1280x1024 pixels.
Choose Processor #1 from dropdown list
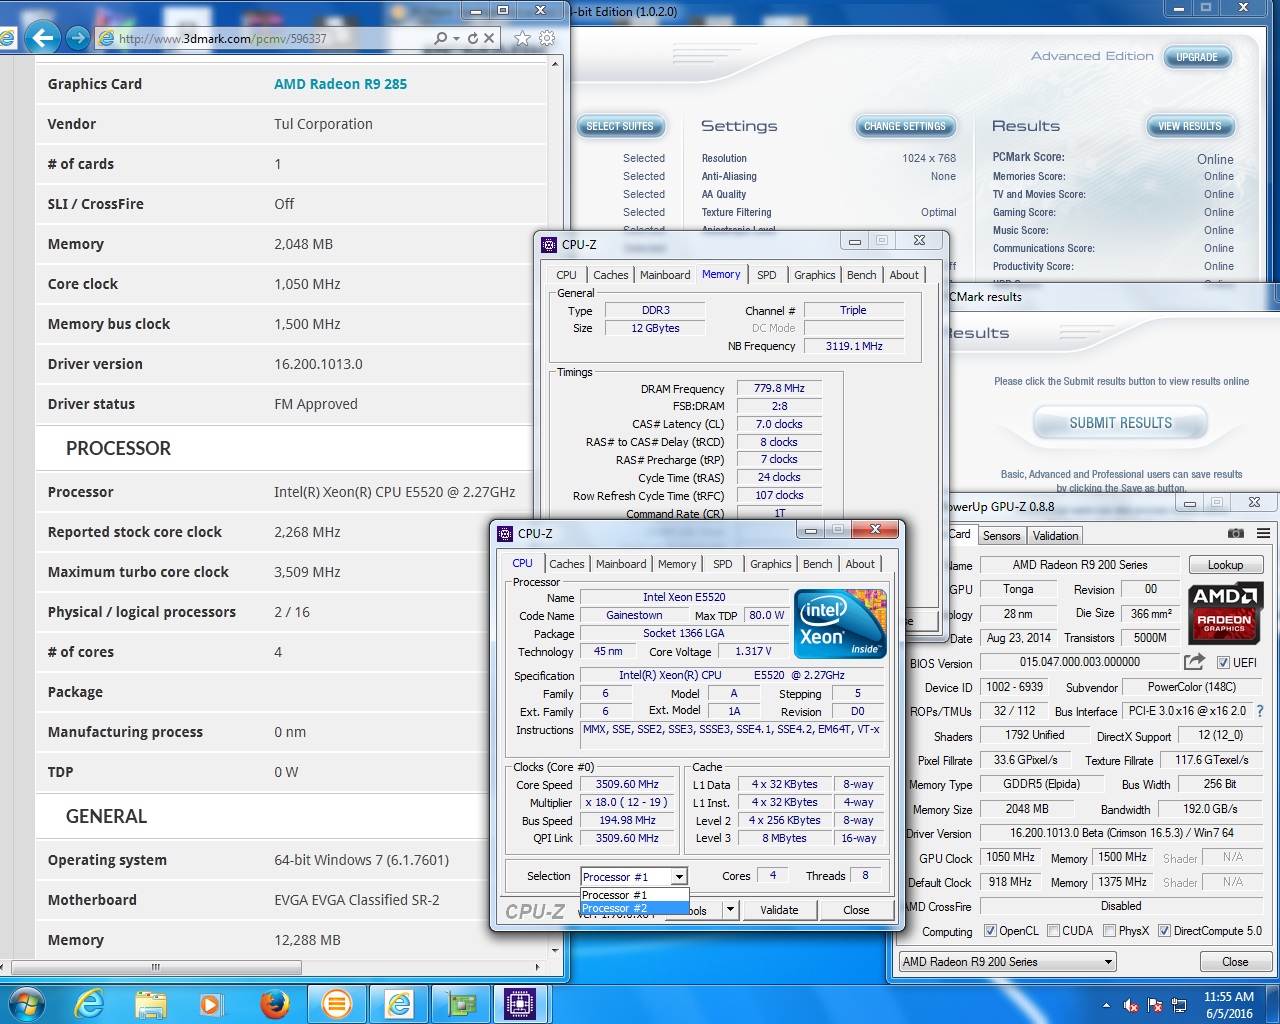[634, 895]
